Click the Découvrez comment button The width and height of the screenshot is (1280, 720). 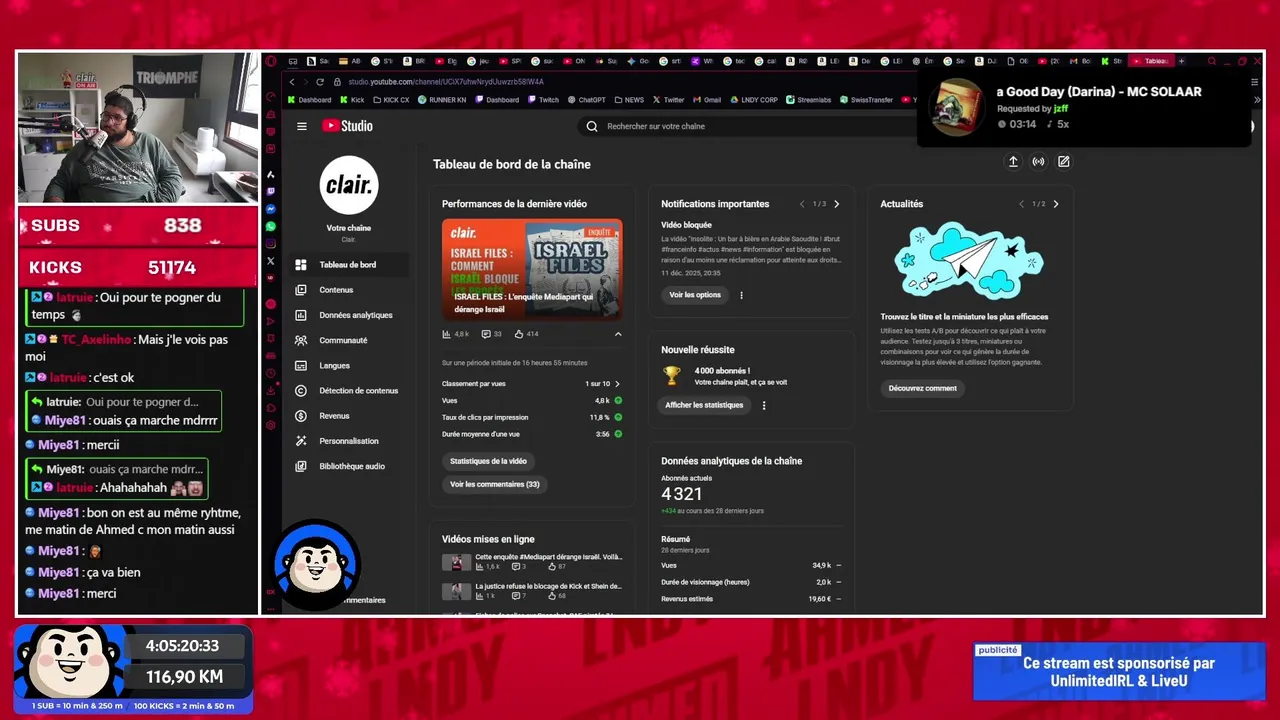coord(923,388)
